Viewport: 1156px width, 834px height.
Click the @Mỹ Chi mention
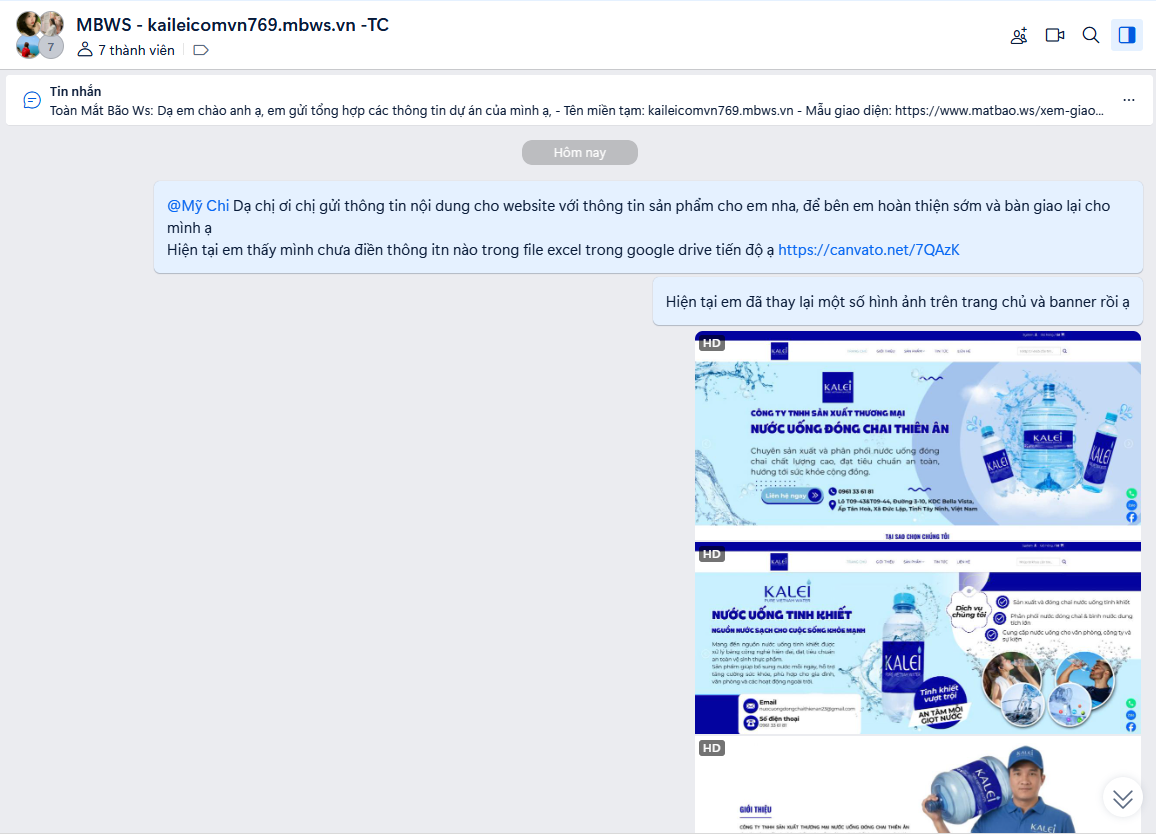tap(198, 206)
